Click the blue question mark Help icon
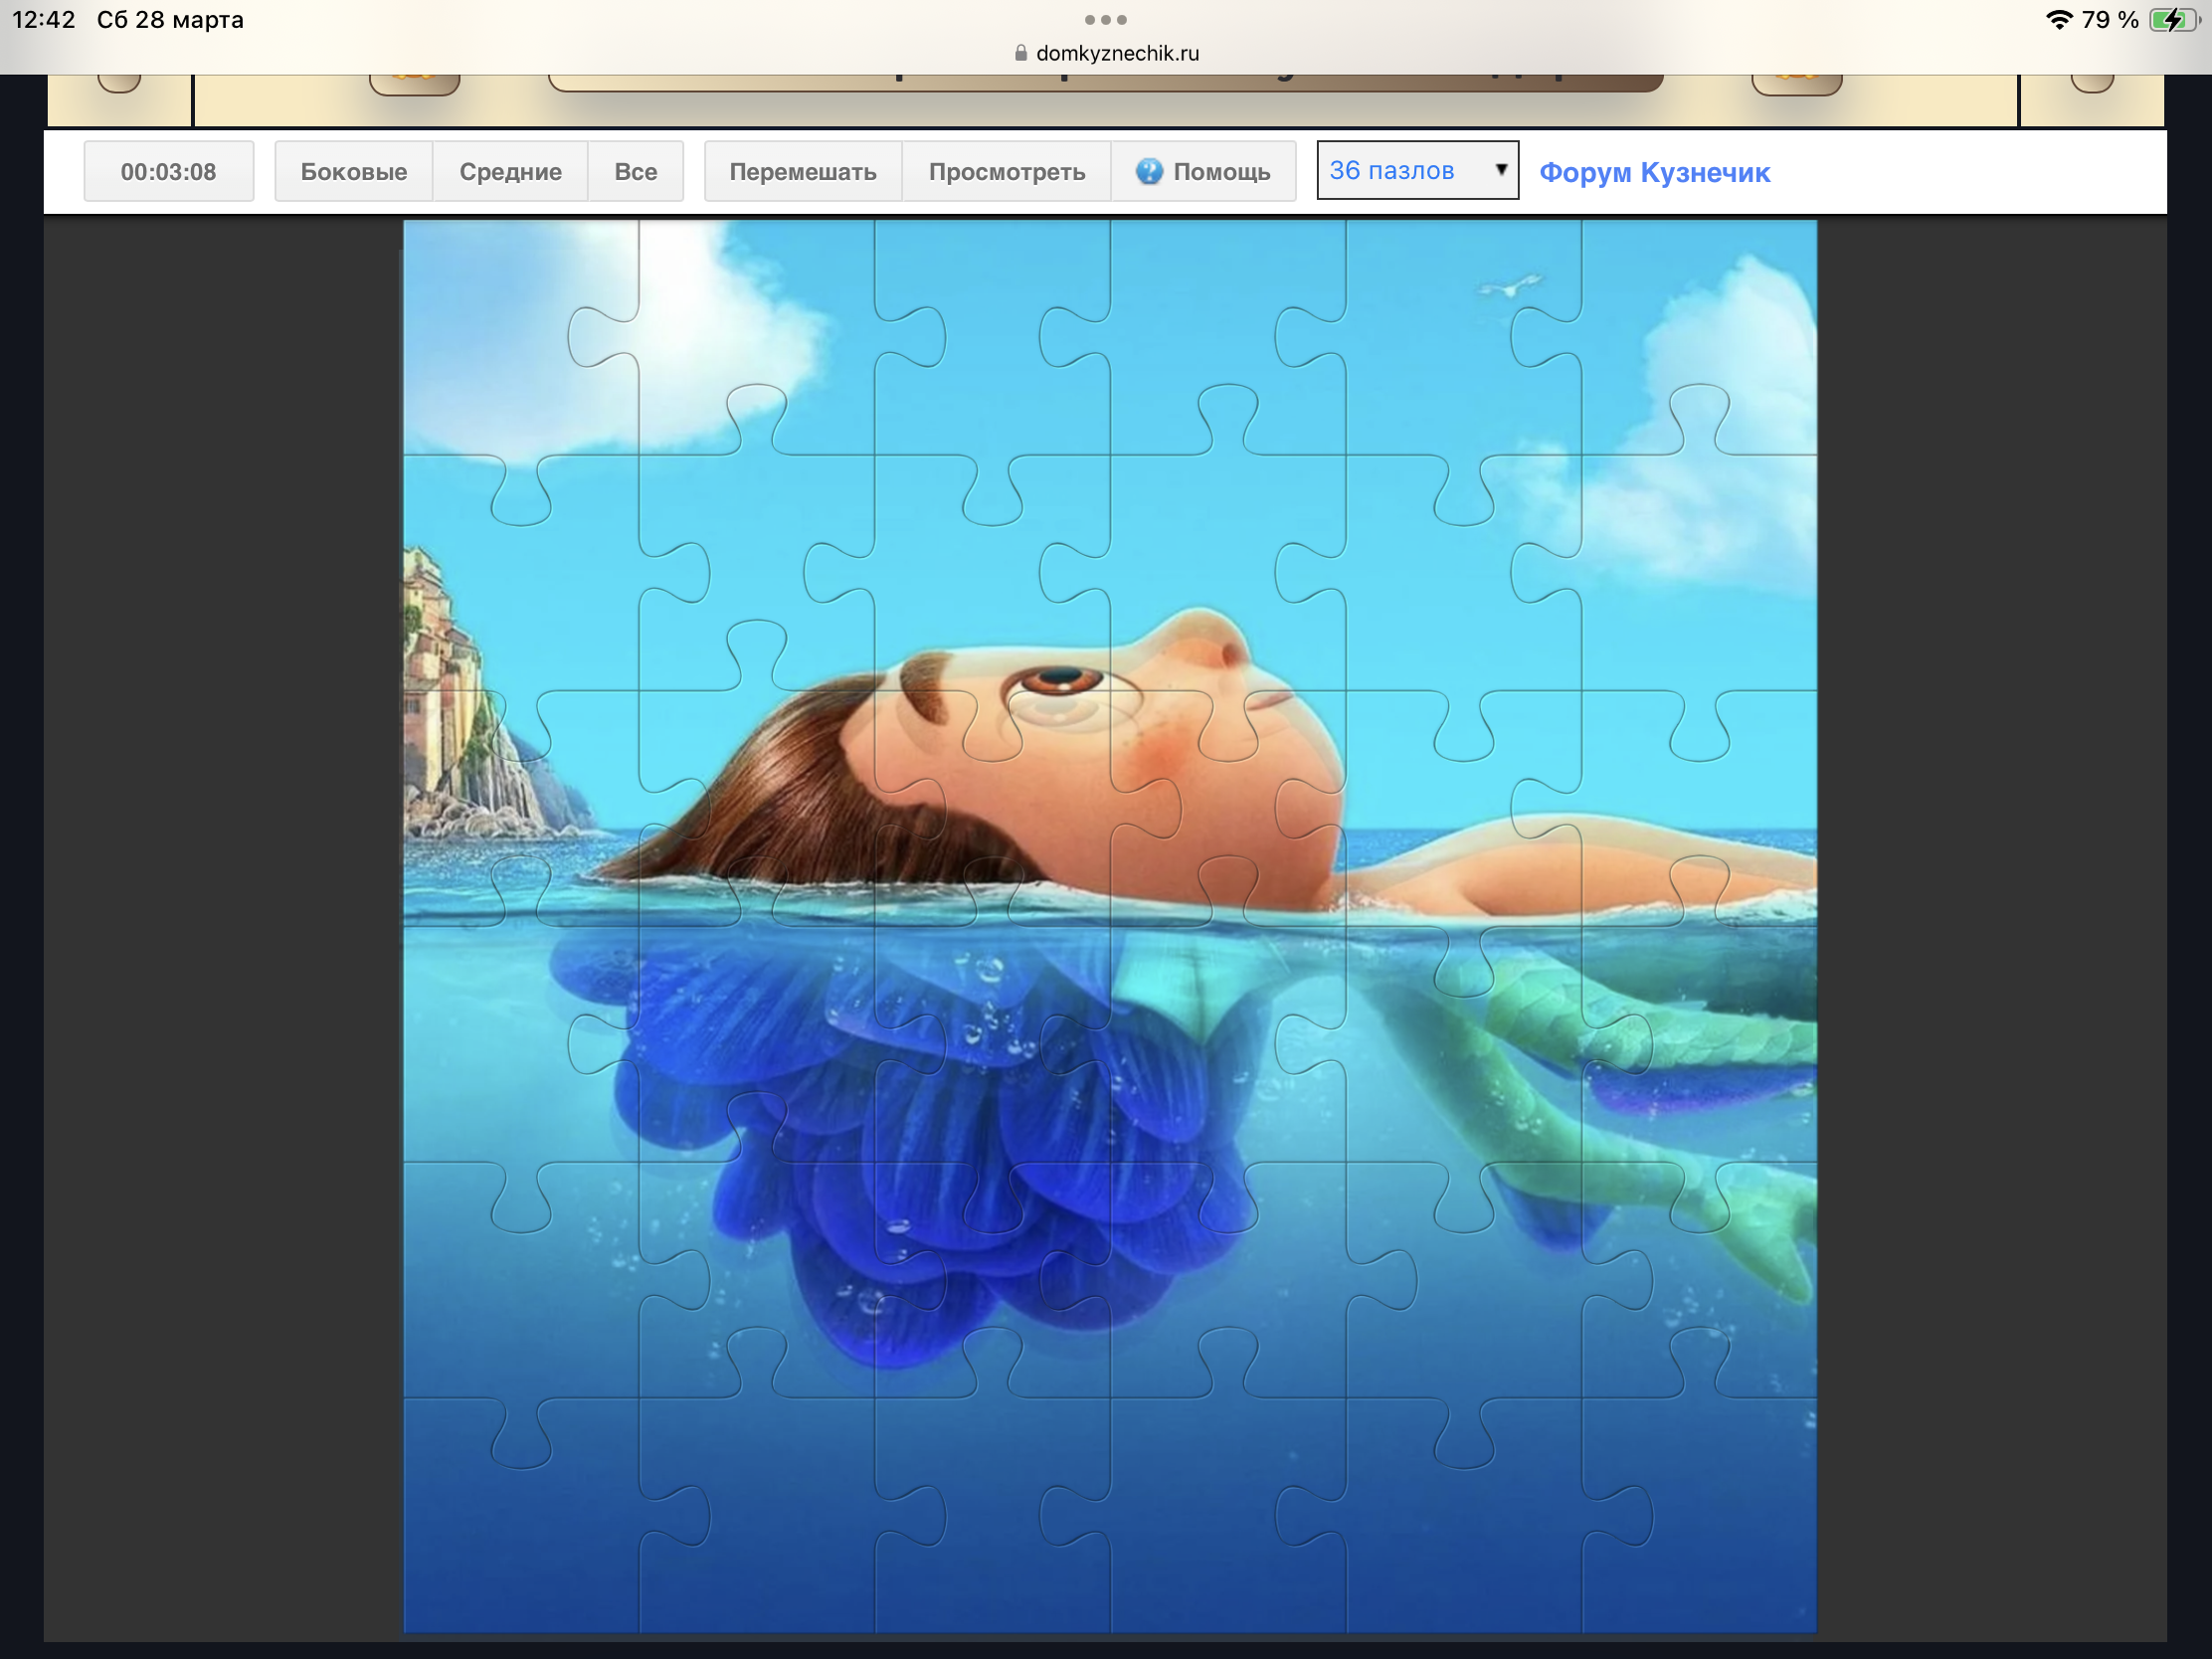The width and height of the screenshot is (2212, 1659). (1149, 171)
